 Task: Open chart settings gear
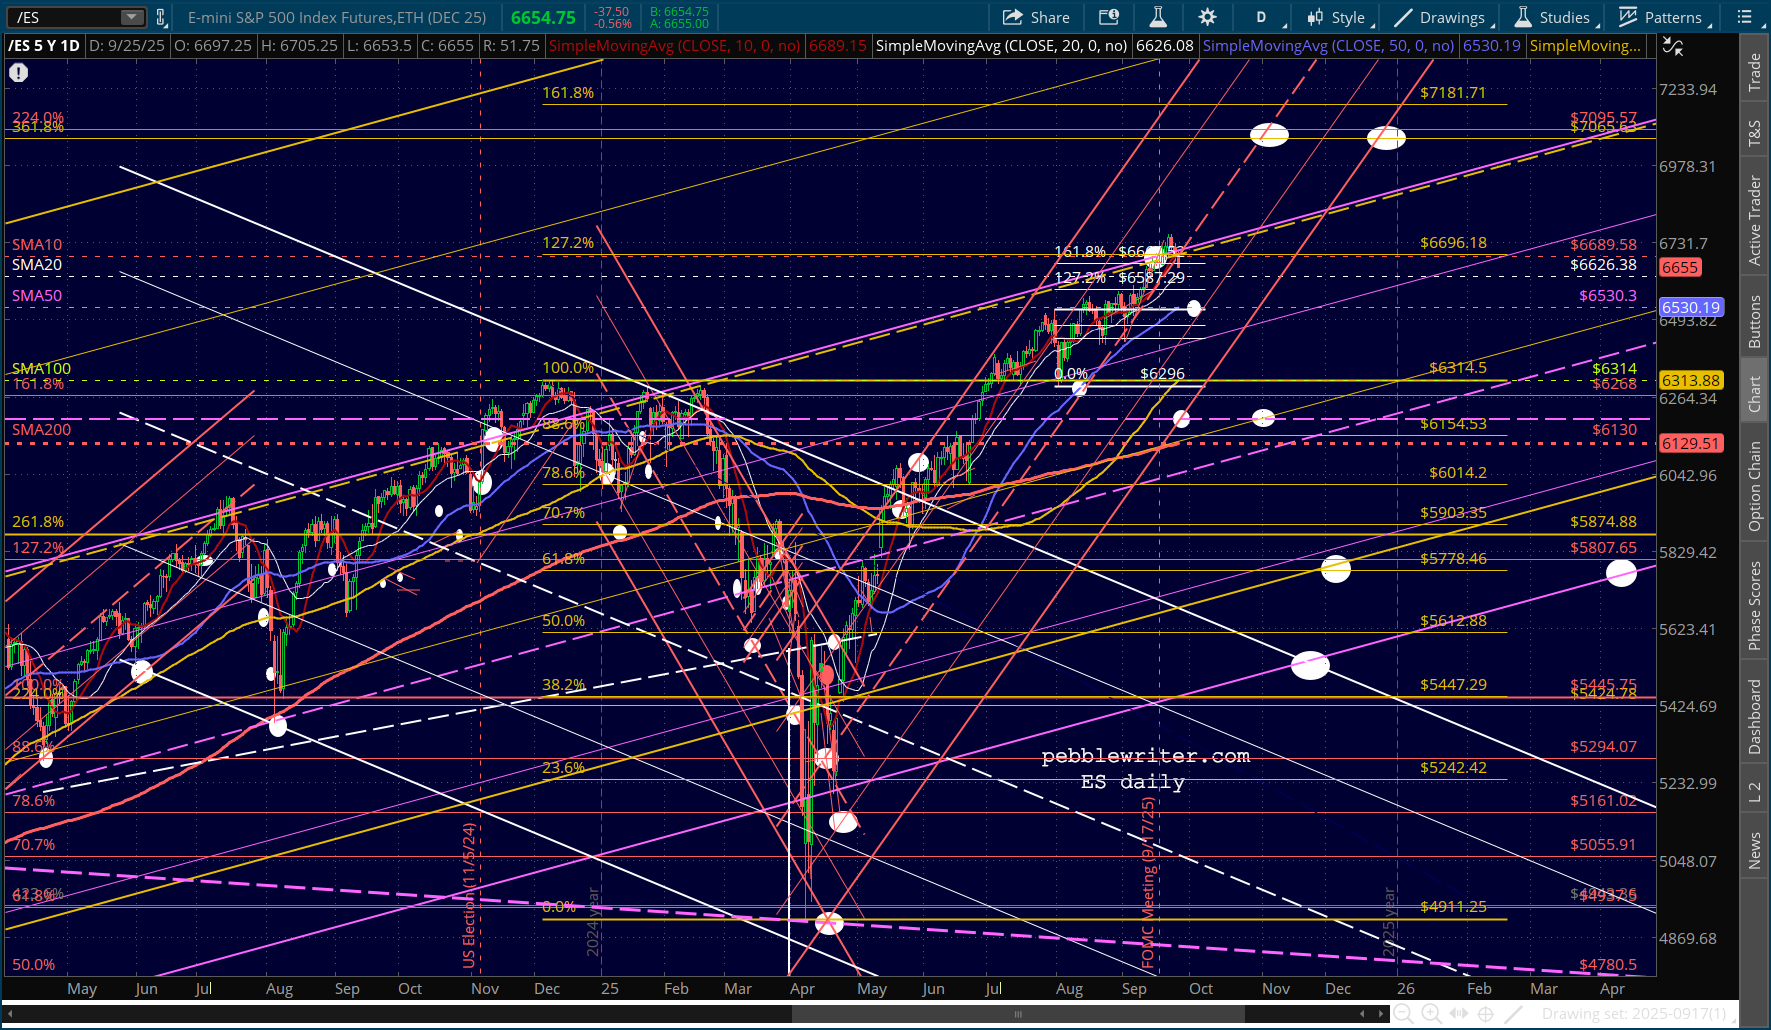pos(1207,17)
